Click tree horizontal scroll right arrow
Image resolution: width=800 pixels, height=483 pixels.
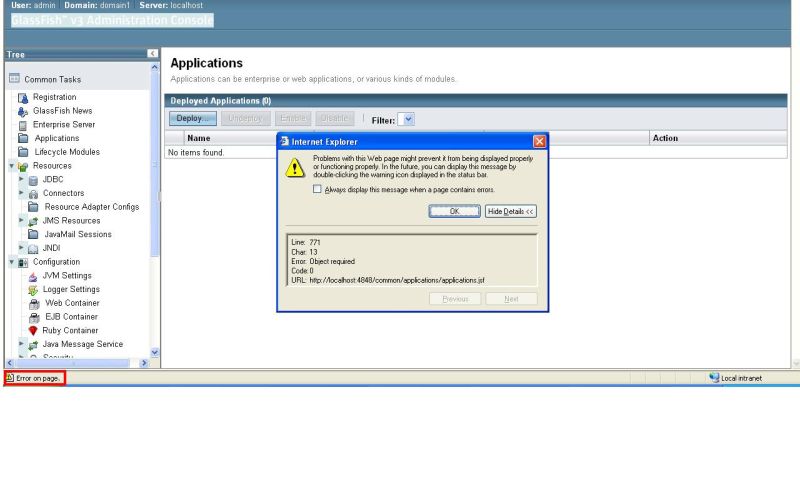click(x=143, y=363)
